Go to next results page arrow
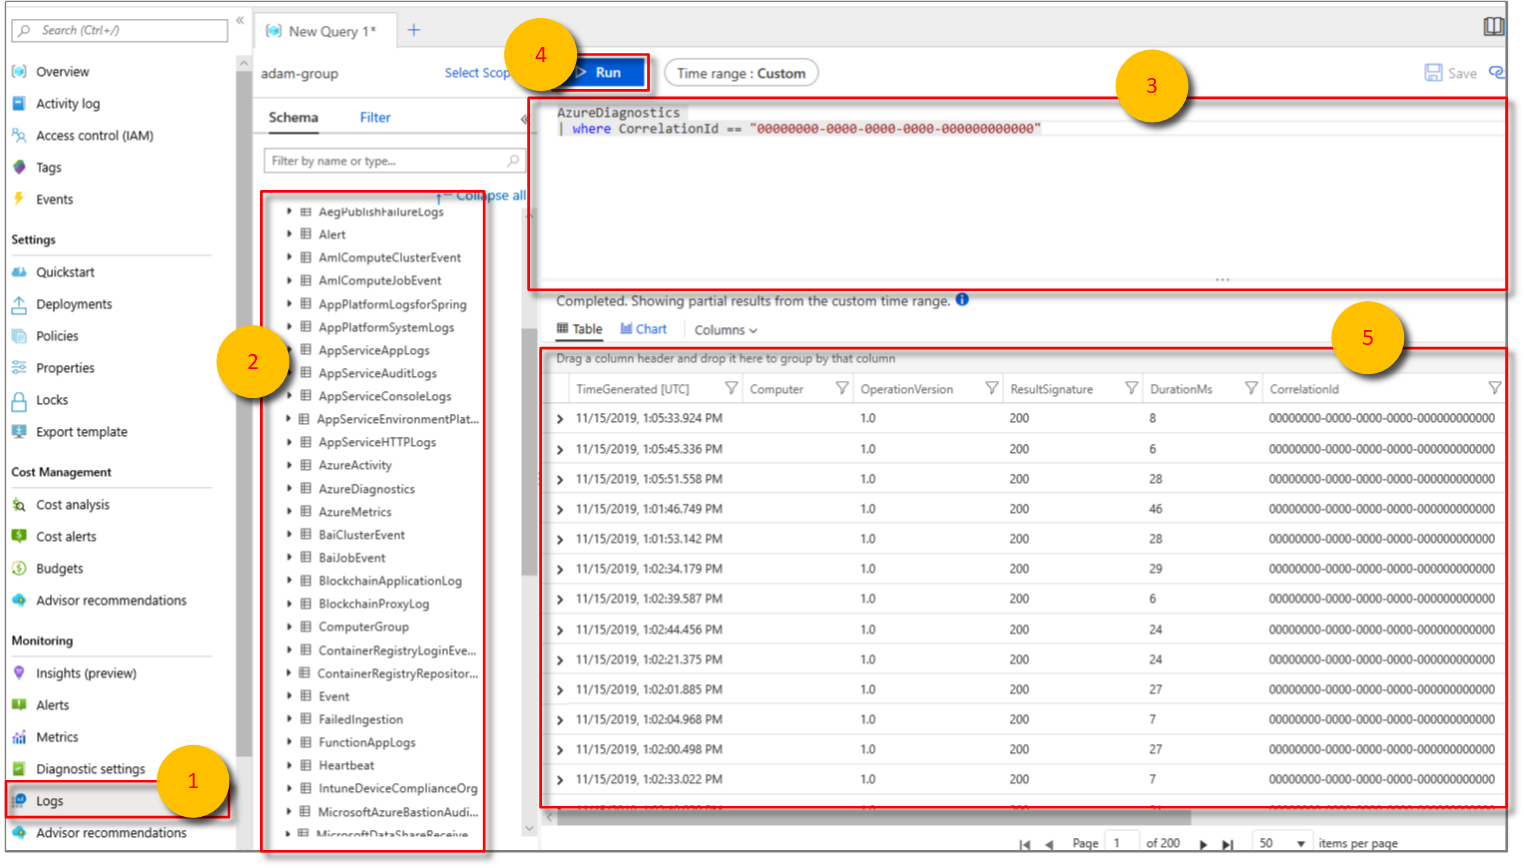Viewport: 1524px width, 868px height. coord(1203,844)
